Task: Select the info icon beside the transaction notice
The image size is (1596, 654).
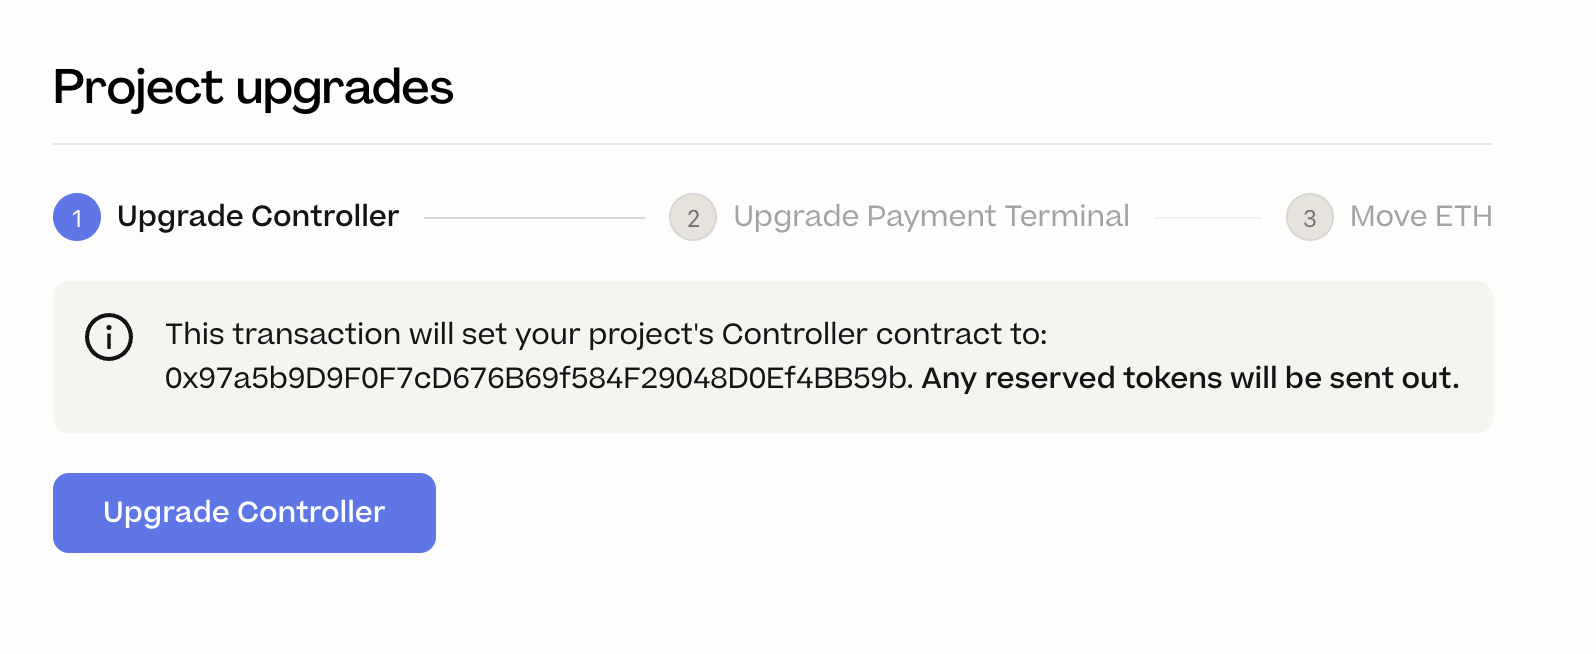Action: pos(109,337)
